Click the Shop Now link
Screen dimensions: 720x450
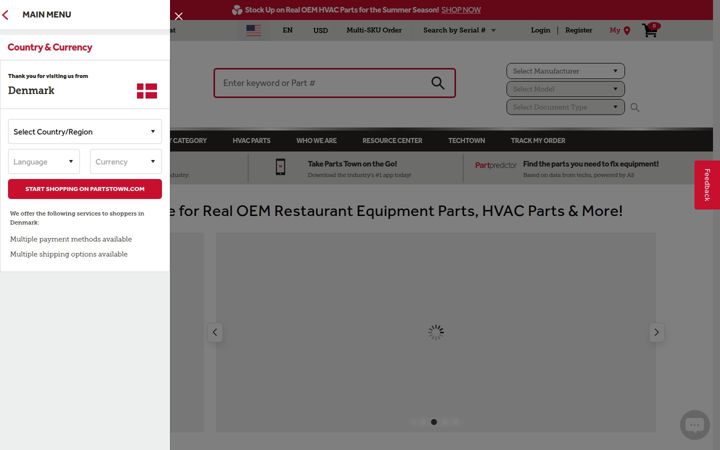coord(461,10)
